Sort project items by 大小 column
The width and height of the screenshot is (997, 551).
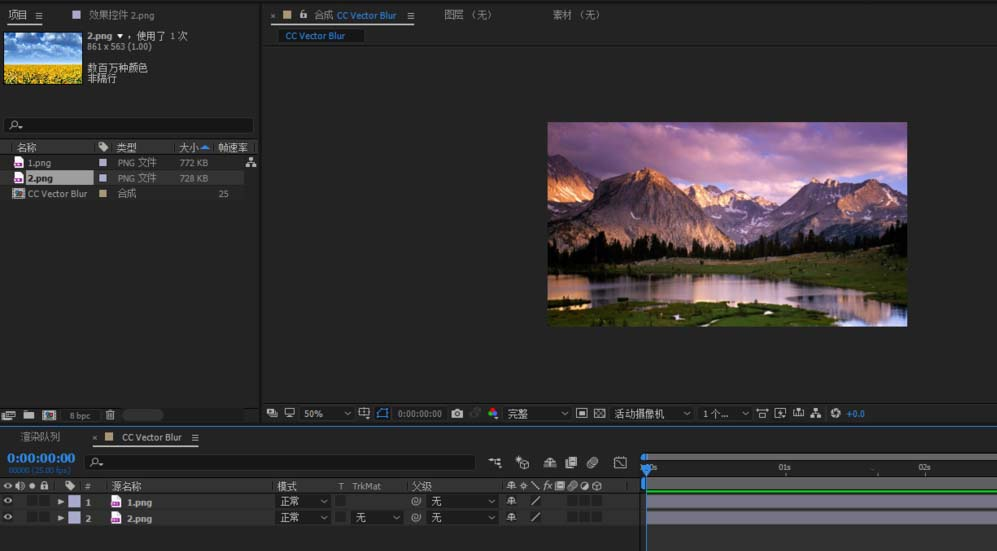pos(194,147)
